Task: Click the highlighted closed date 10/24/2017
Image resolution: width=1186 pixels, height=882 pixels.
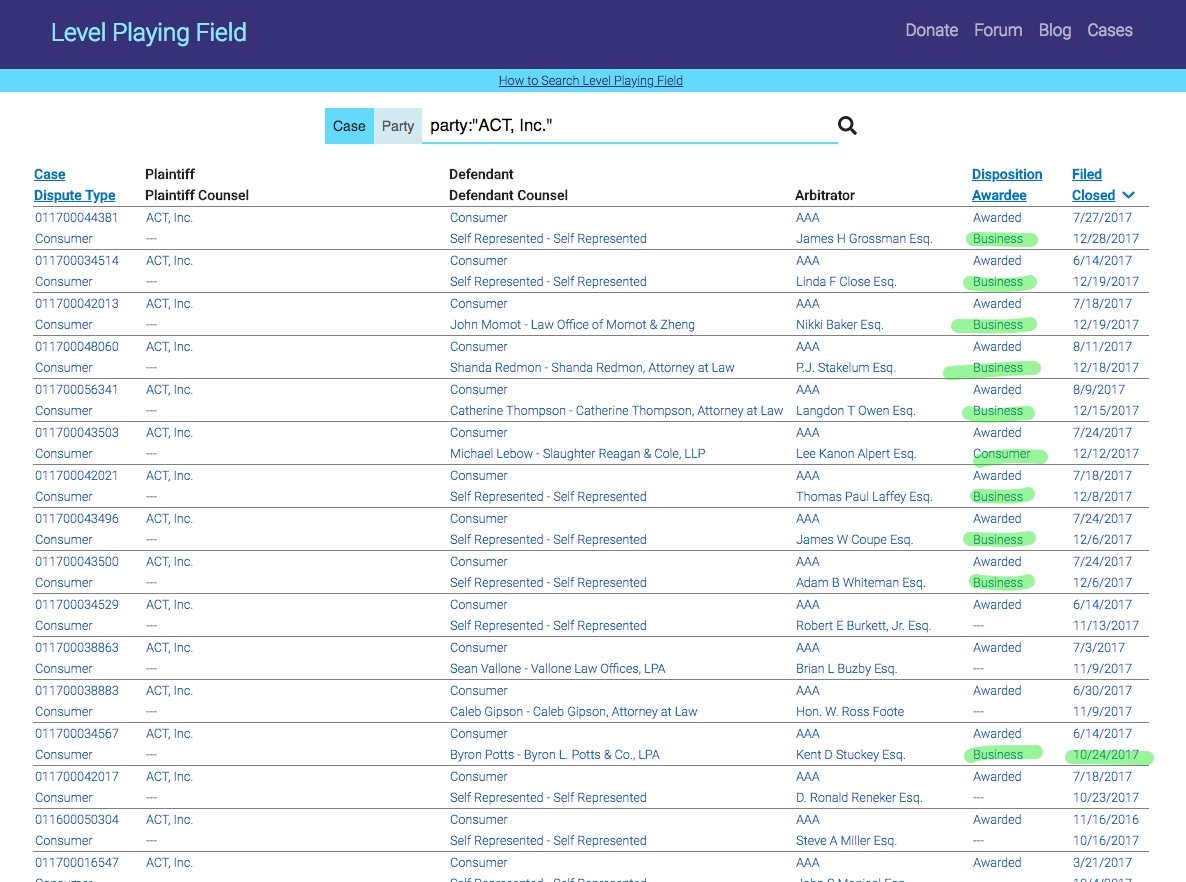Action: click(1105, 756)
